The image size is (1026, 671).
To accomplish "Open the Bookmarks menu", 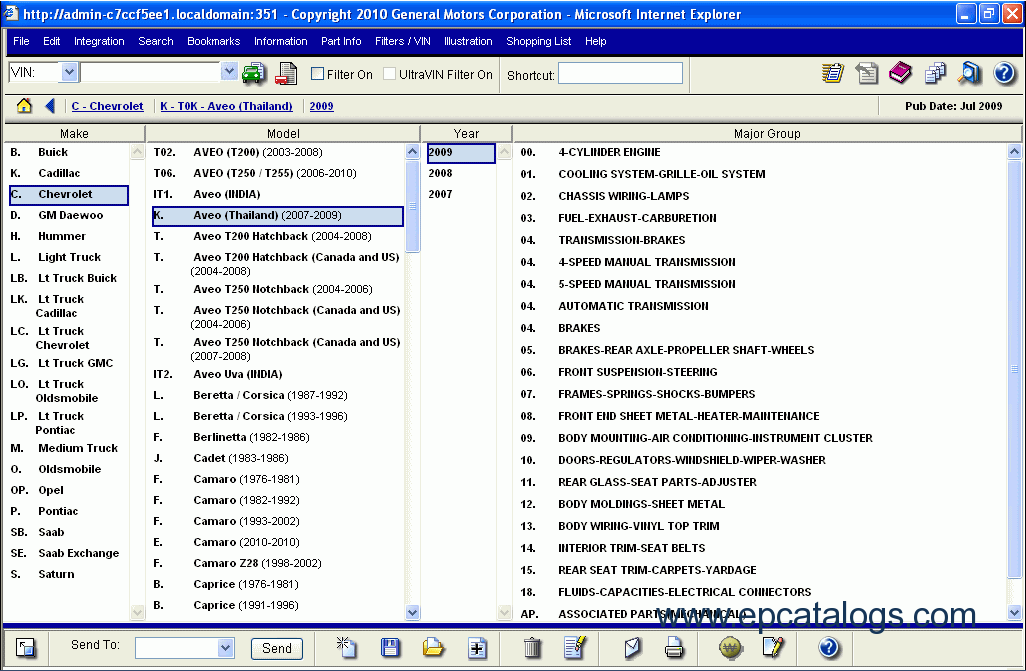I will coord(213,41).
